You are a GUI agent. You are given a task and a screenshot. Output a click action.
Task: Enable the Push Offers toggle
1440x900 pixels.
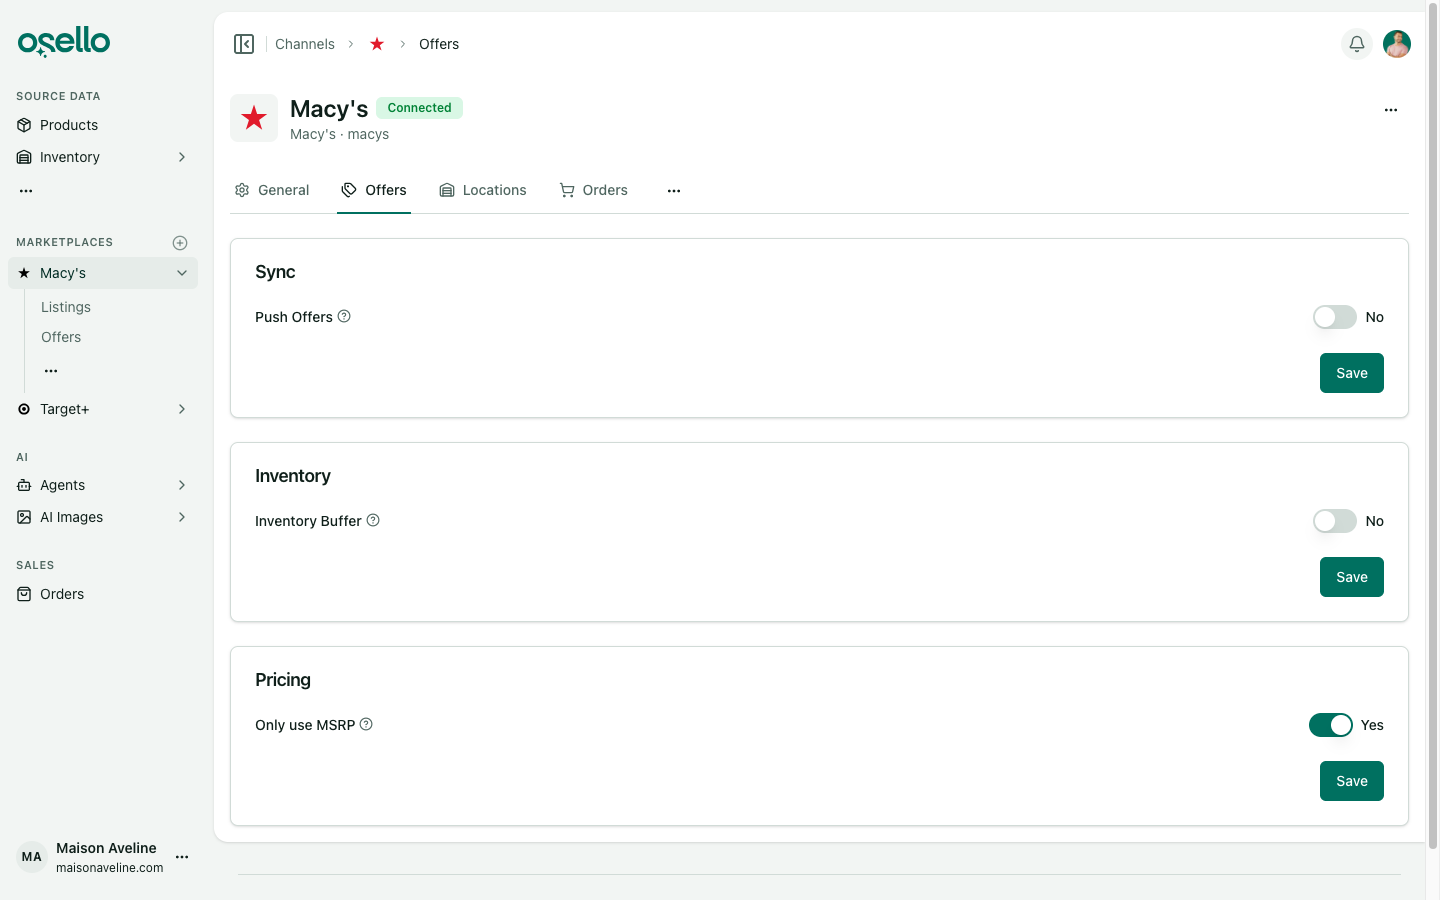pos(1335,317)
